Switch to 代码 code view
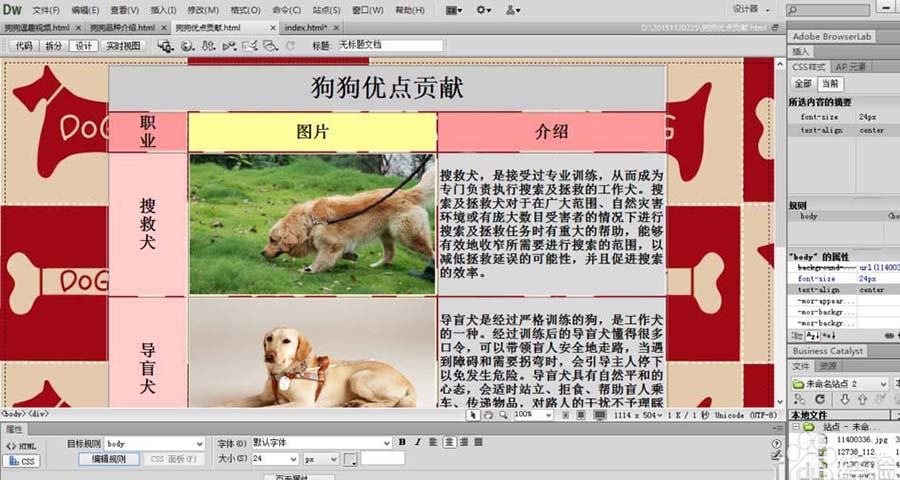 click(x=24, y=46)
